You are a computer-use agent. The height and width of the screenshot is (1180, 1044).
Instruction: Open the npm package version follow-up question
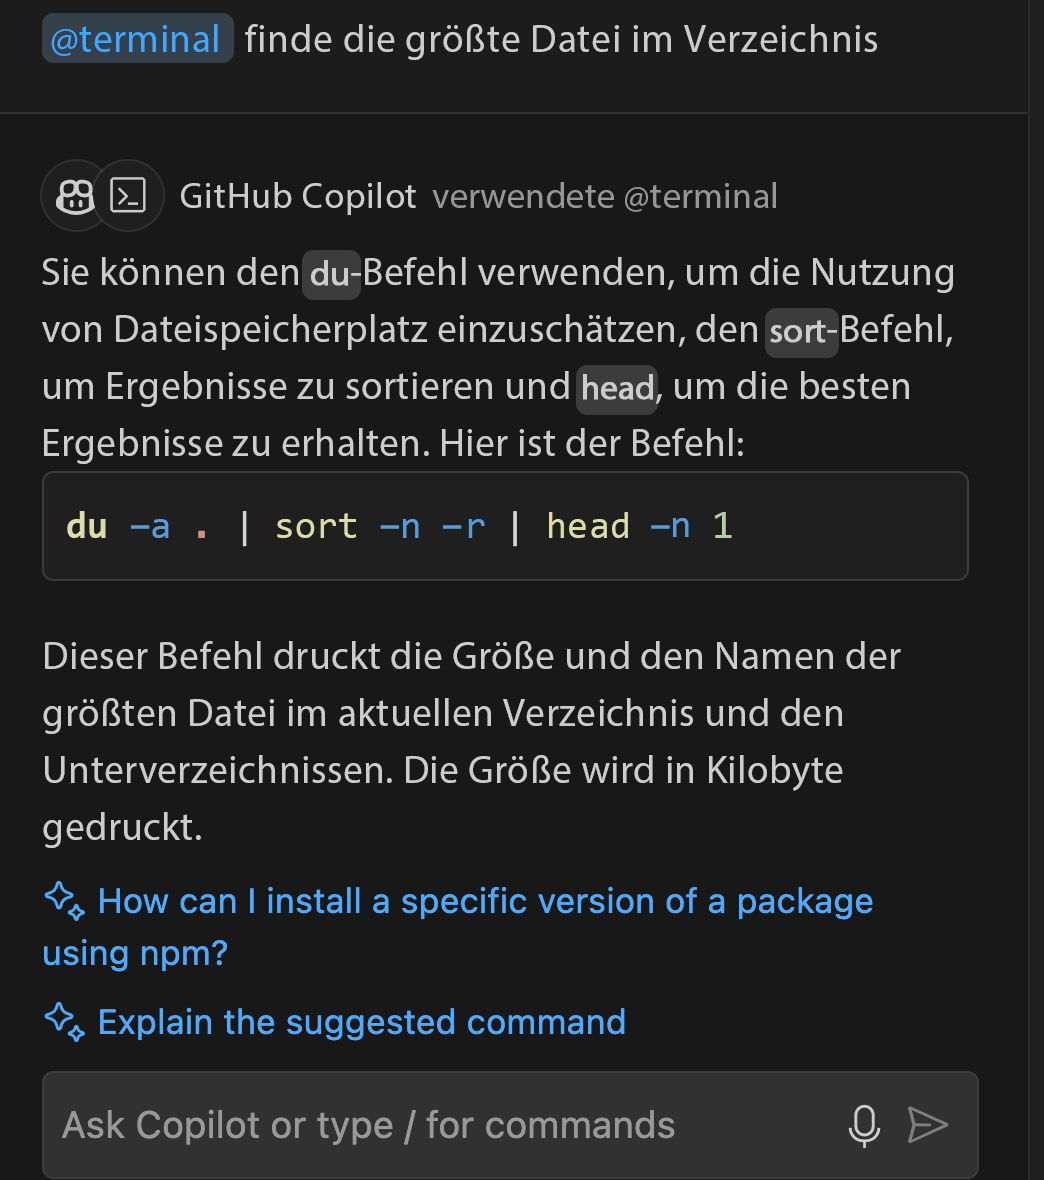pos(484,902)
